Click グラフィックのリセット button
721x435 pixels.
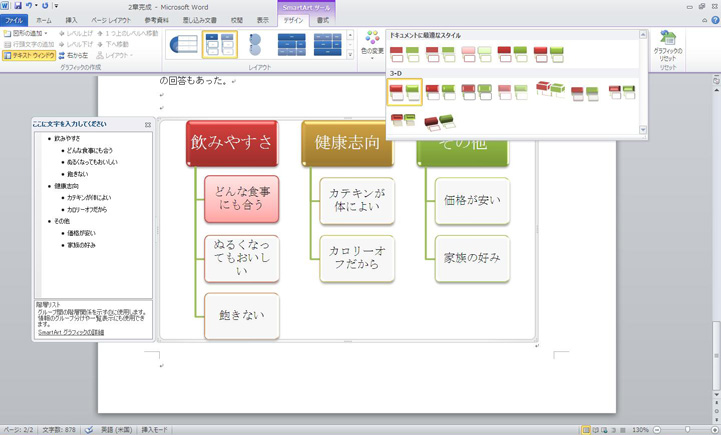668,46
